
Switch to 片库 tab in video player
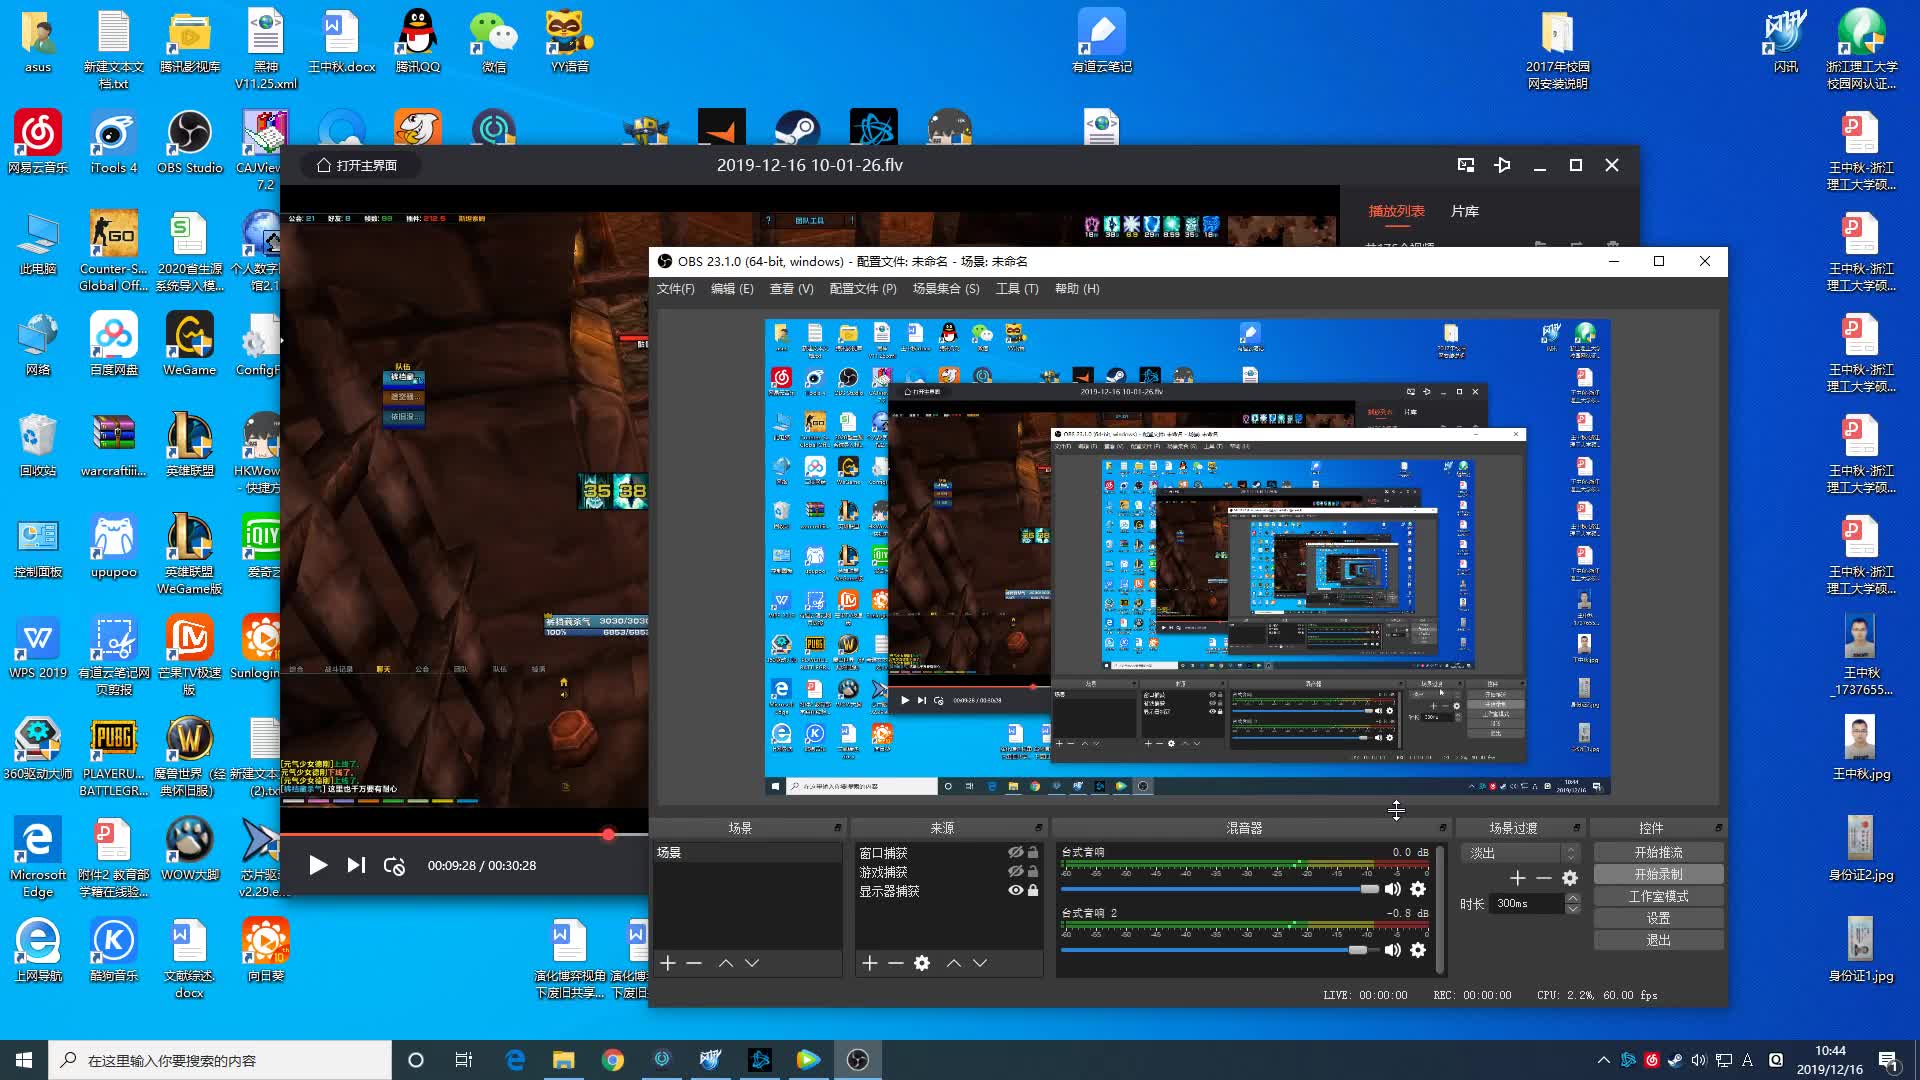pyautogui.click(x=1465, y=211)
